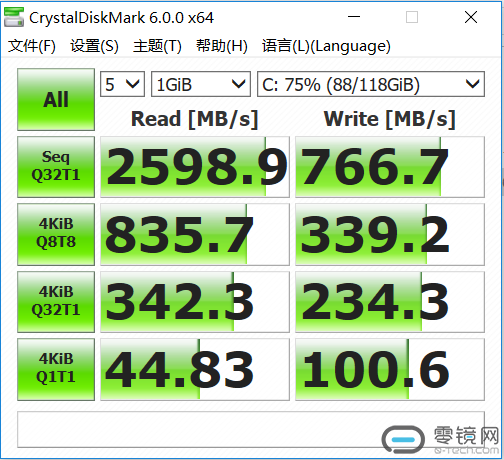Click the CrystalDiskMark app icon in title bar
The height and width of the screenshot is (460, 504).
tap(14, 17)
